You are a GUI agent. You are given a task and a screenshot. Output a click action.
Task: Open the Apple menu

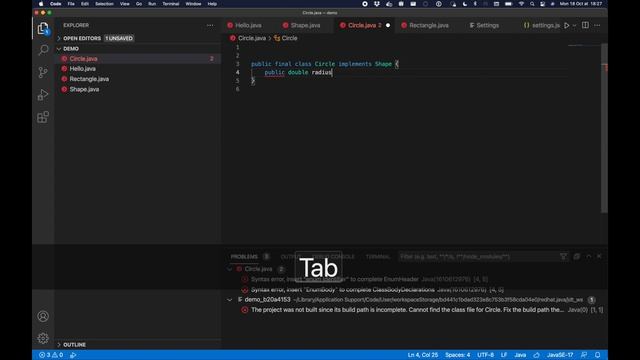click(x=41, y=4)
